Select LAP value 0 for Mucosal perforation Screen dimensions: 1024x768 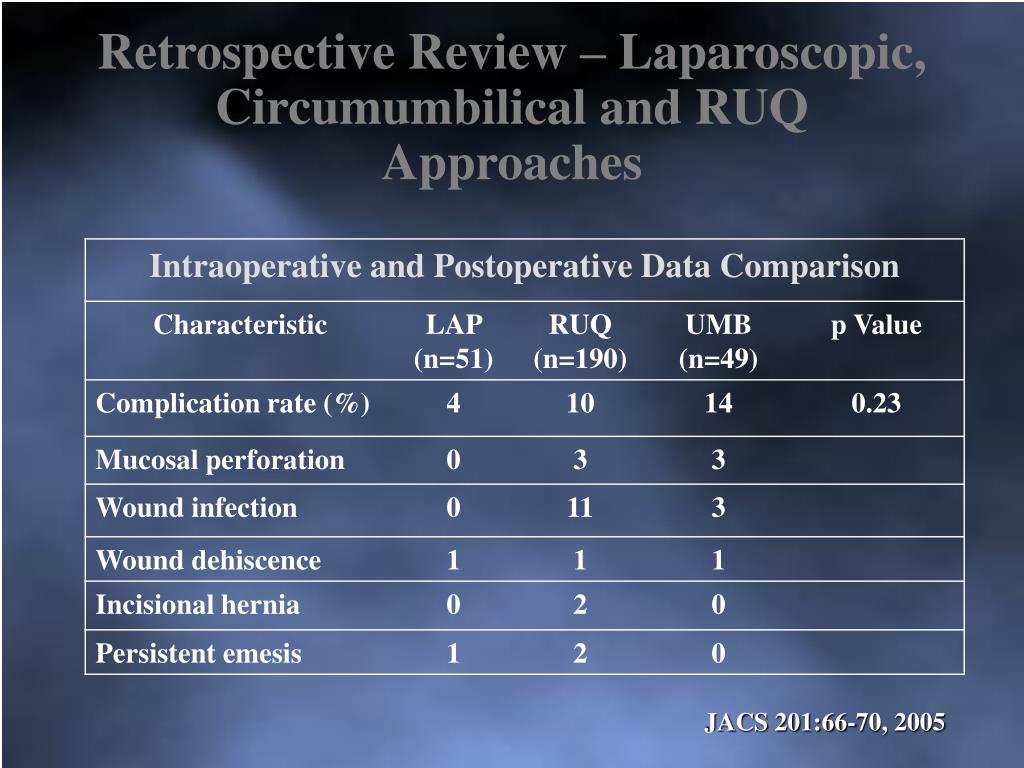coord(453,460)
